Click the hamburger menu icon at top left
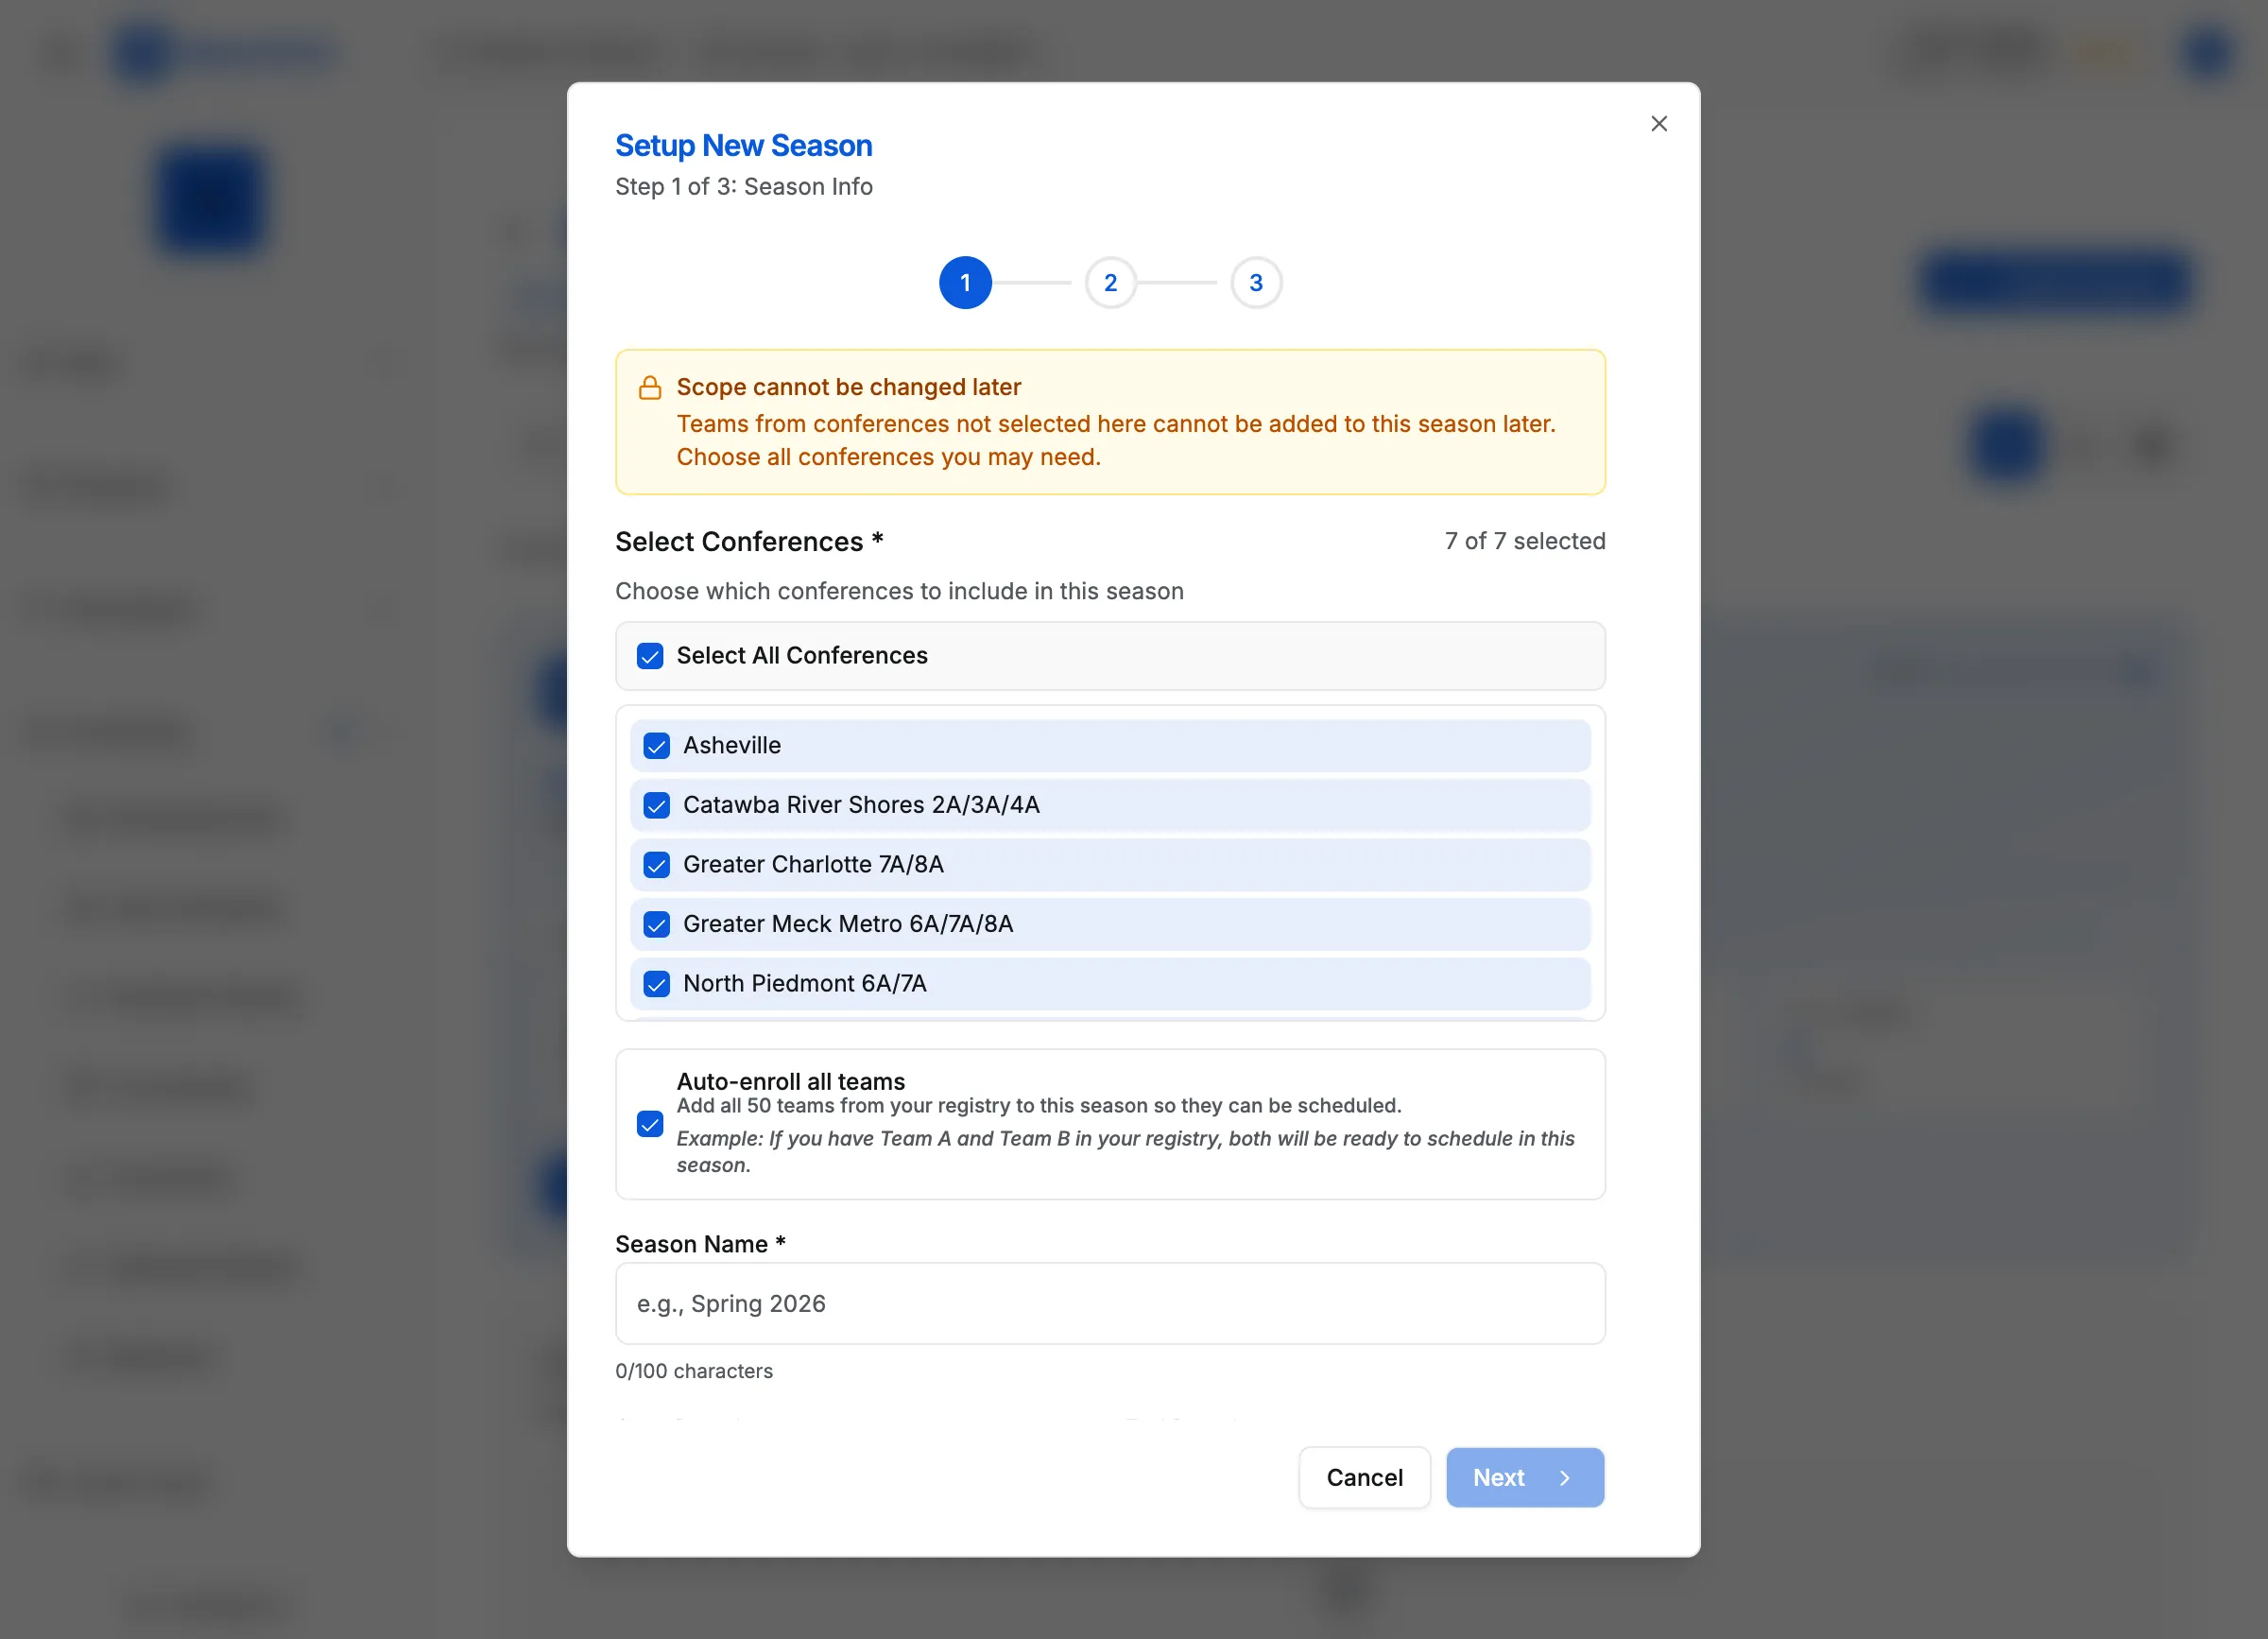 57,53
